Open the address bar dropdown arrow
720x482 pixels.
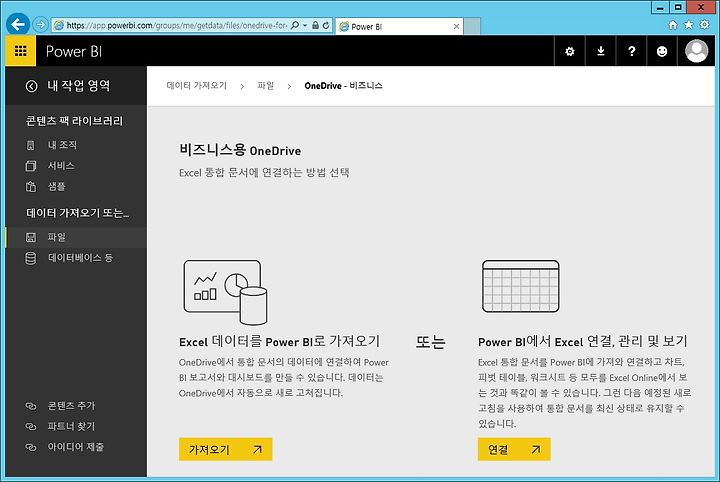click(305, 26)
